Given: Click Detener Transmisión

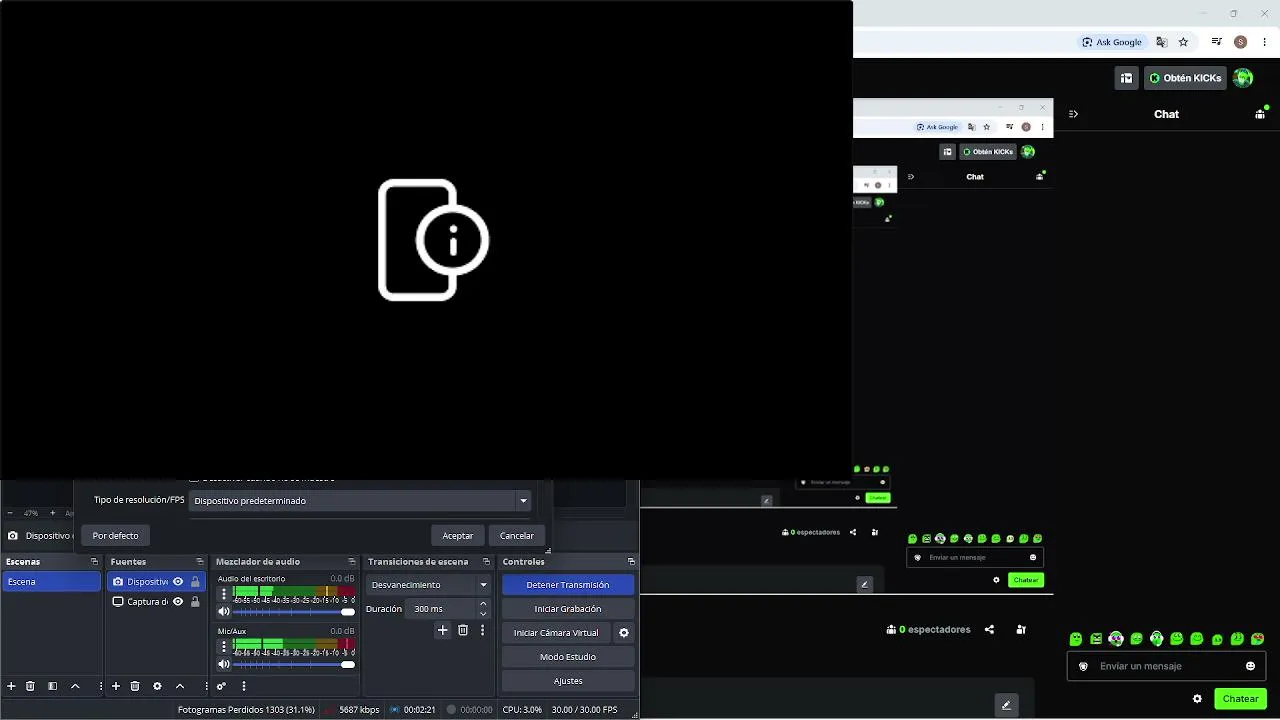Looking at the screenshot, I should click(568, 585).
